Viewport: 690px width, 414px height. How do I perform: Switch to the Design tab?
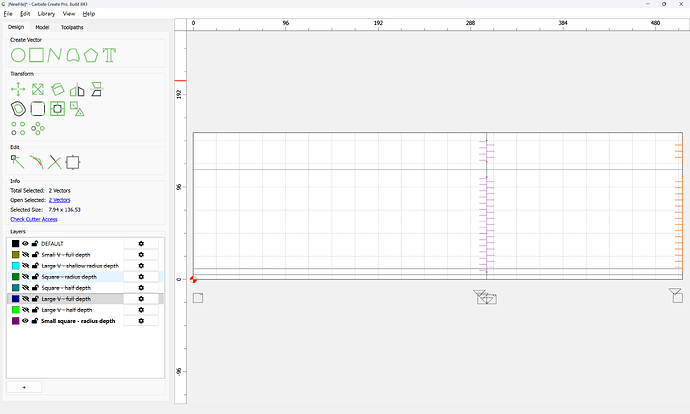[x=16, y=27]
